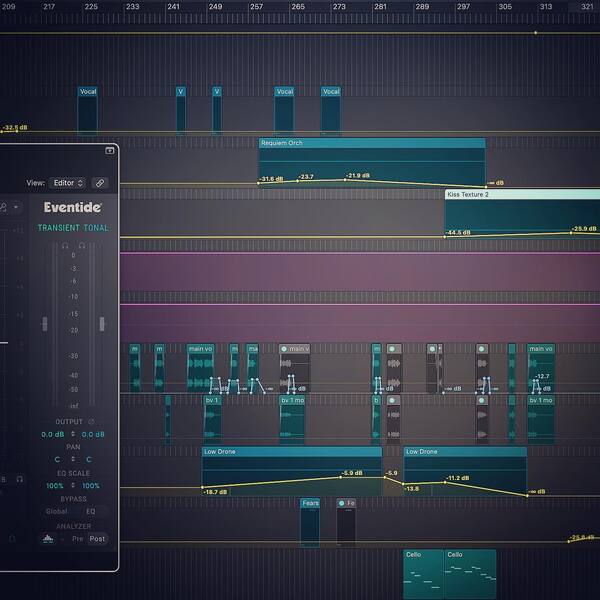600x600 pixels.
Task: Click the output link stepper arrows
Action: [x=73, y=434]
